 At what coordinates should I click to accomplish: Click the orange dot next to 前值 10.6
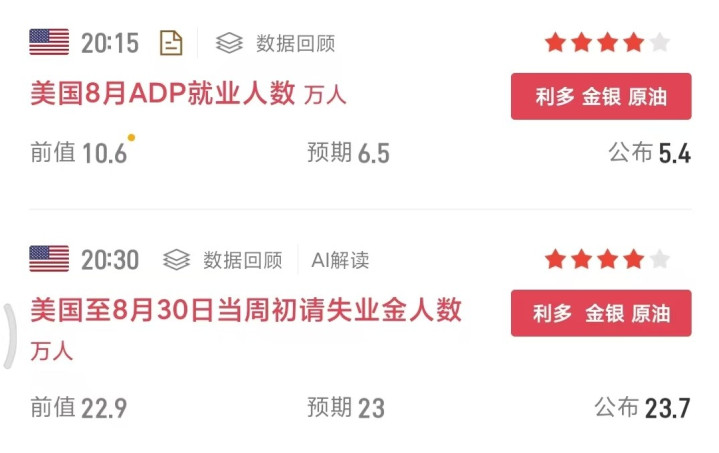tap(131, 137)
